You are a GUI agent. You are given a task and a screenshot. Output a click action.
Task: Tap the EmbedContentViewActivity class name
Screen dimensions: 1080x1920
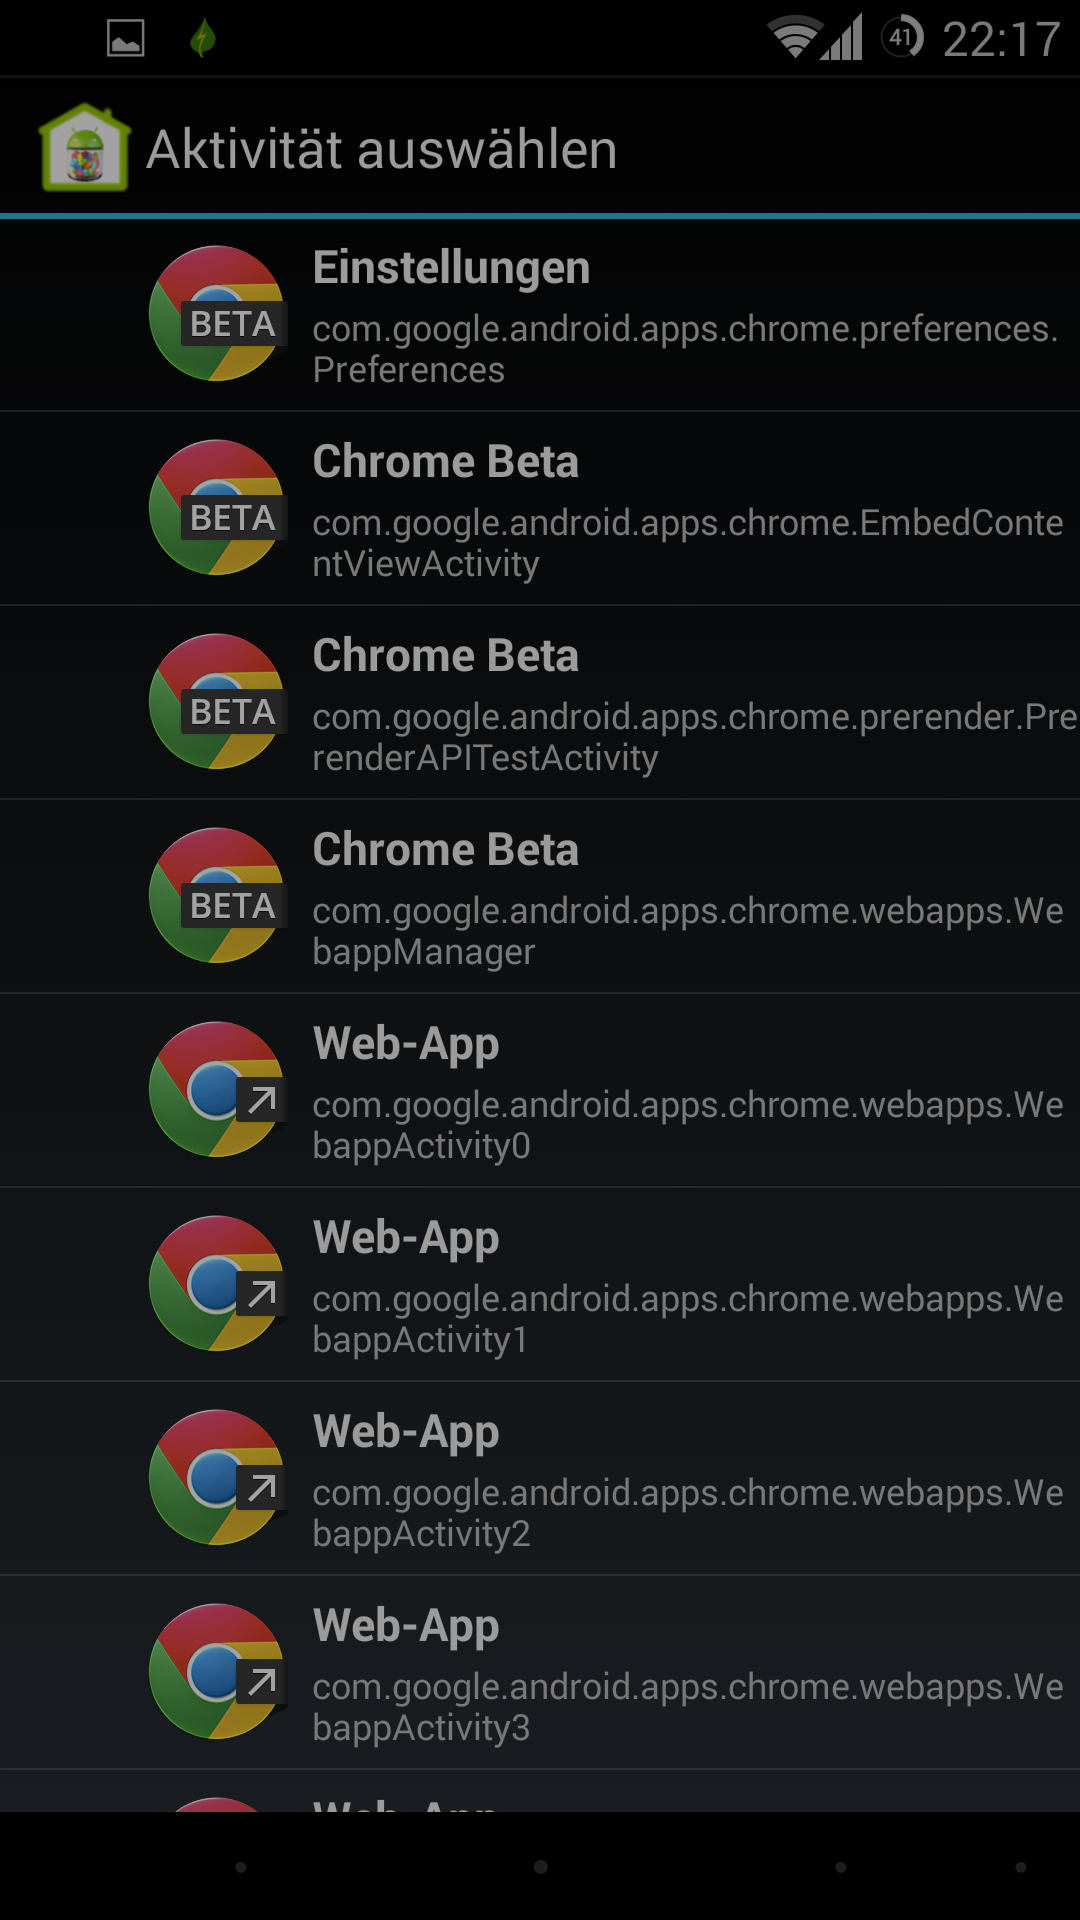click(x=688, y=543)
